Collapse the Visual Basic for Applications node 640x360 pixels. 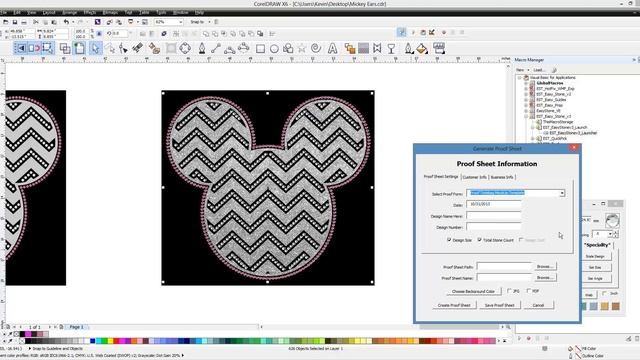pos(520,78)
